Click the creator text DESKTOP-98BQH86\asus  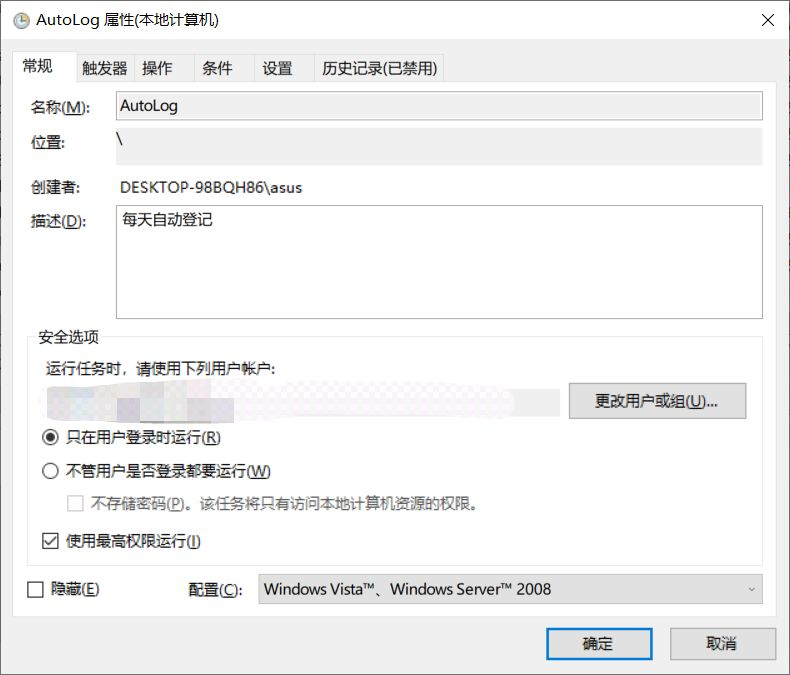pyautogui.click(x=211, y=188)
